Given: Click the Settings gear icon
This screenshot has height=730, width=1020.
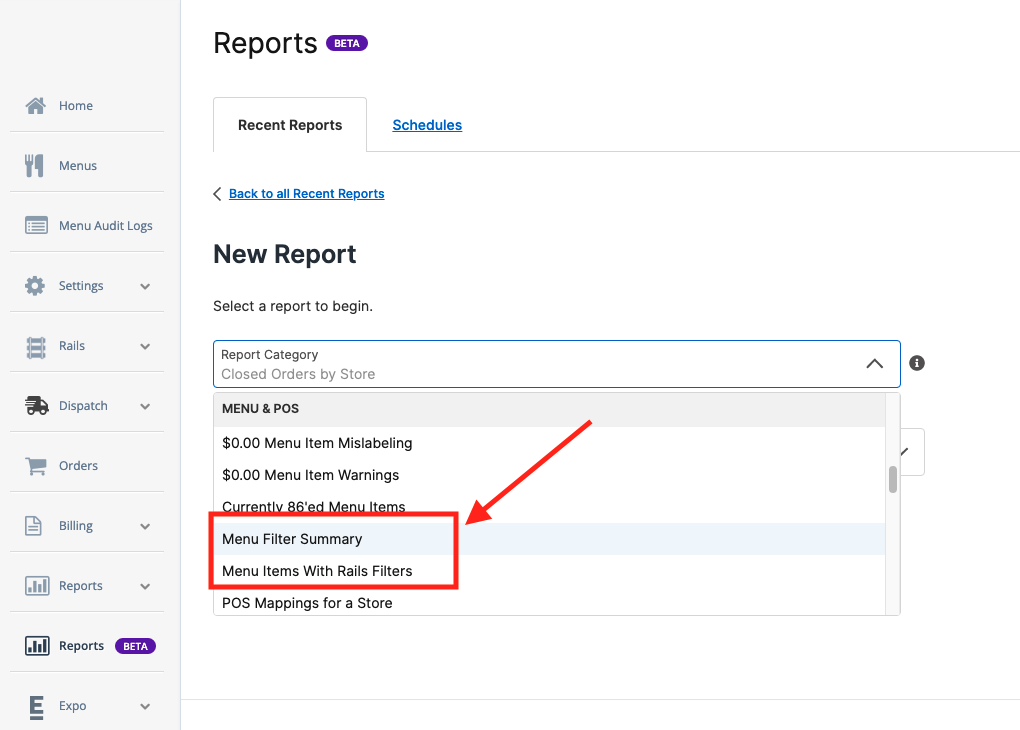Looking at the screenshot, I should (x=35, y=286).
